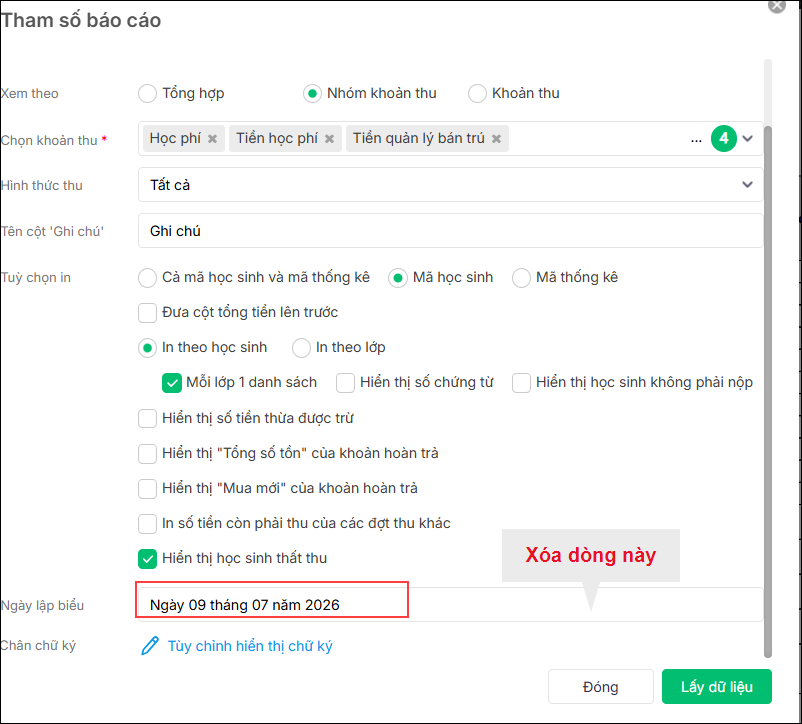The height and width of the screenshot is (724, 802).
Task: Click the 'Đóng' button
Action: click(x=600, y=687)
